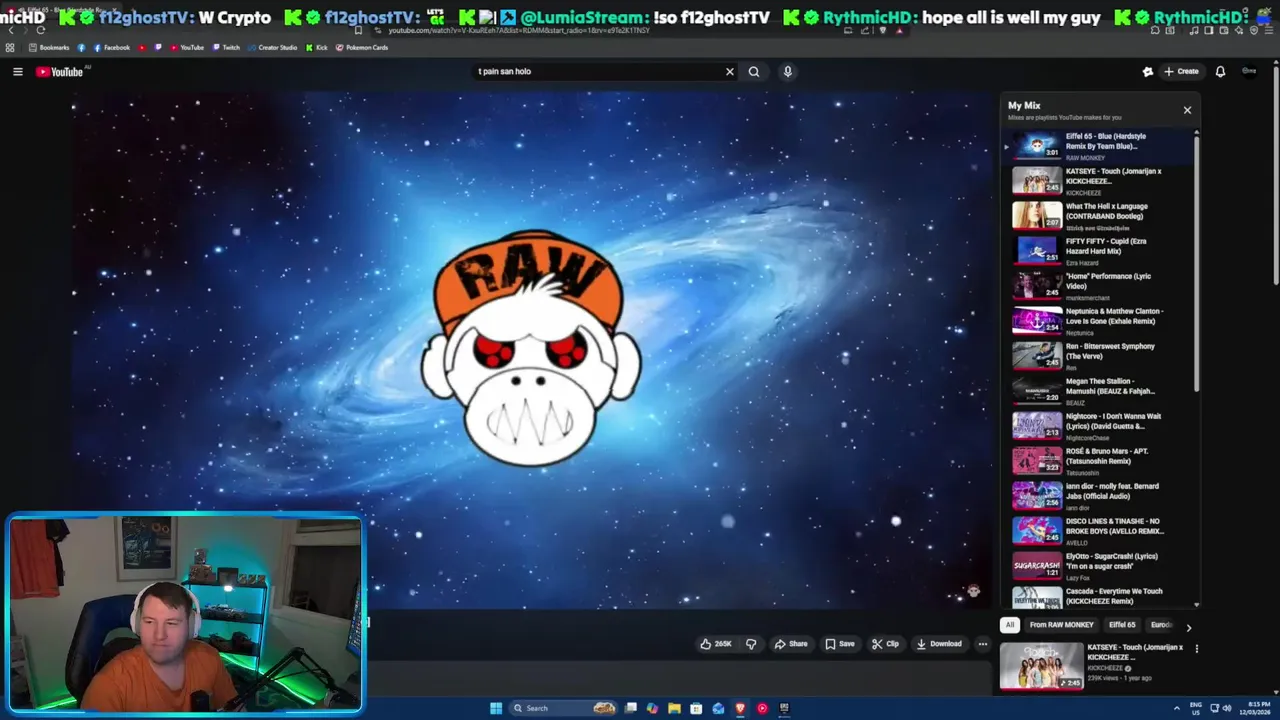Screen dimensions: 1280x720
Task: Play Nightcore I Don't Wanna Wait
Action: [1098, 425]
